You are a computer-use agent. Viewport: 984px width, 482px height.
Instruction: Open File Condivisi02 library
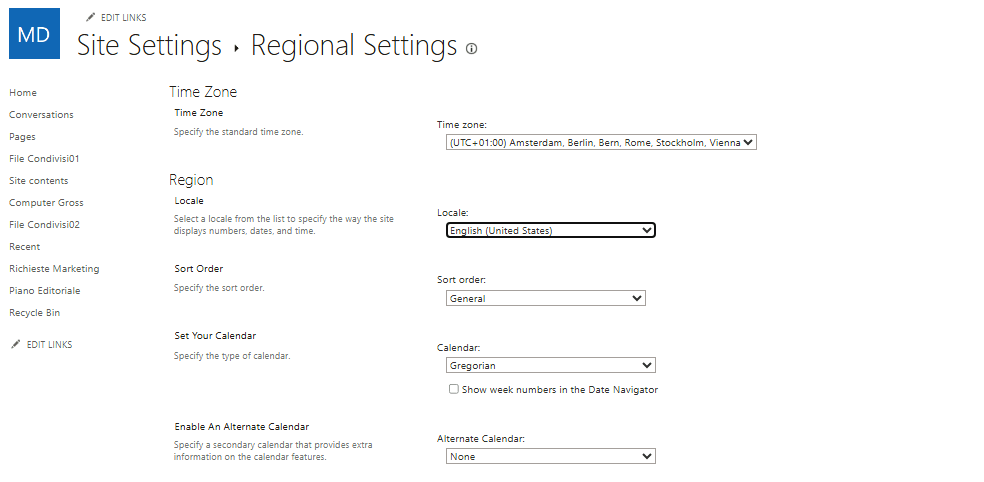click(44, 225)
